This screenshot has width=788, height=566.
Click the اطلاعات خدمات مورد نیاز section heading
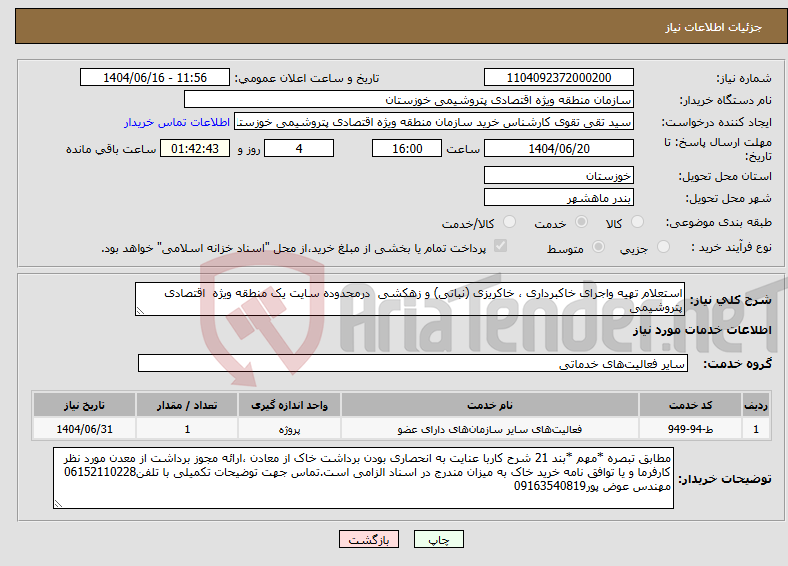(x=702, y=330)
